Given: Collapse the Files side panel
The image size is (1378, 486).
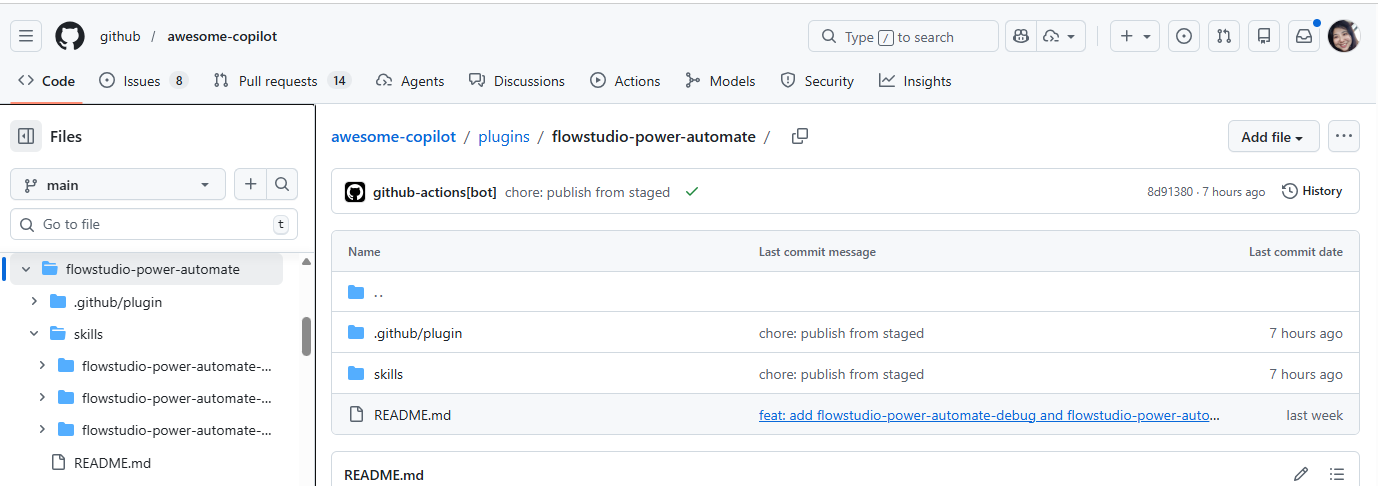Looking at the screenshot, I should 27,137.
